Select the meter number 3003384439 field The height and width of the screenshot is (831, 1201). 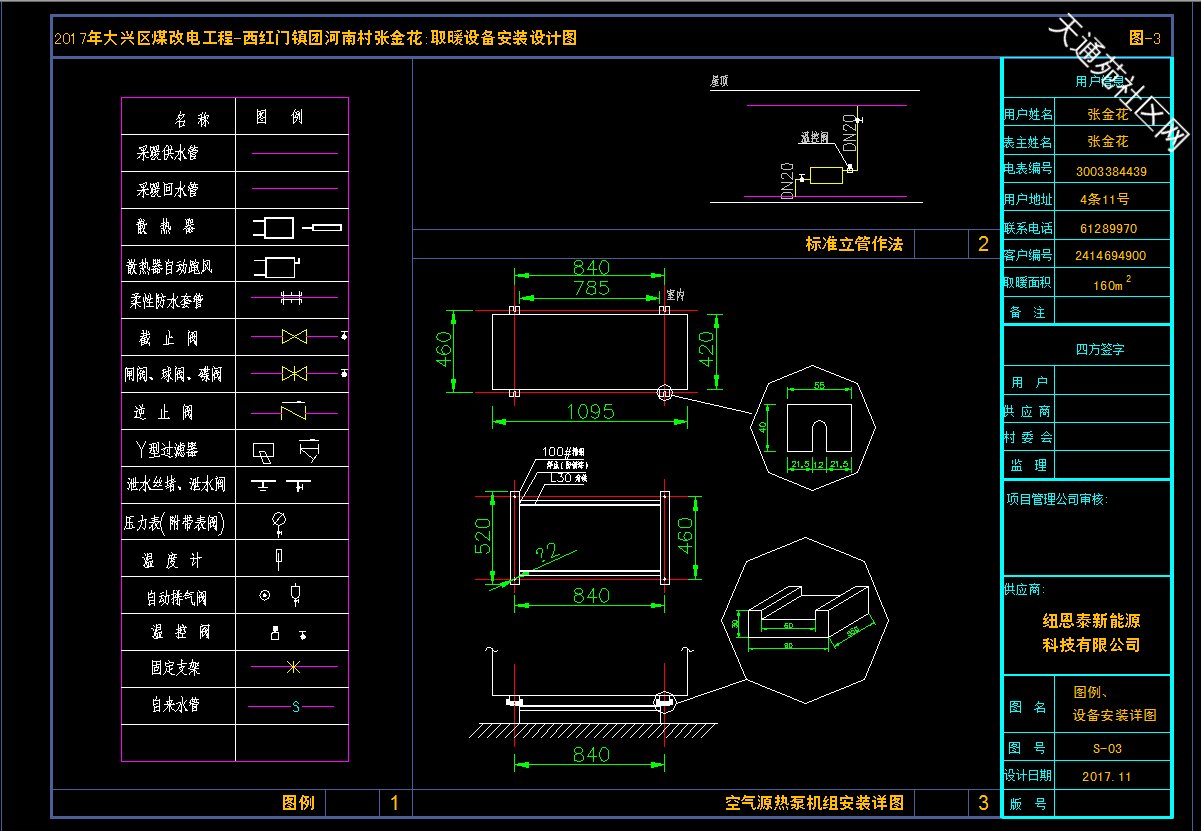click(x=1111, y=171)
